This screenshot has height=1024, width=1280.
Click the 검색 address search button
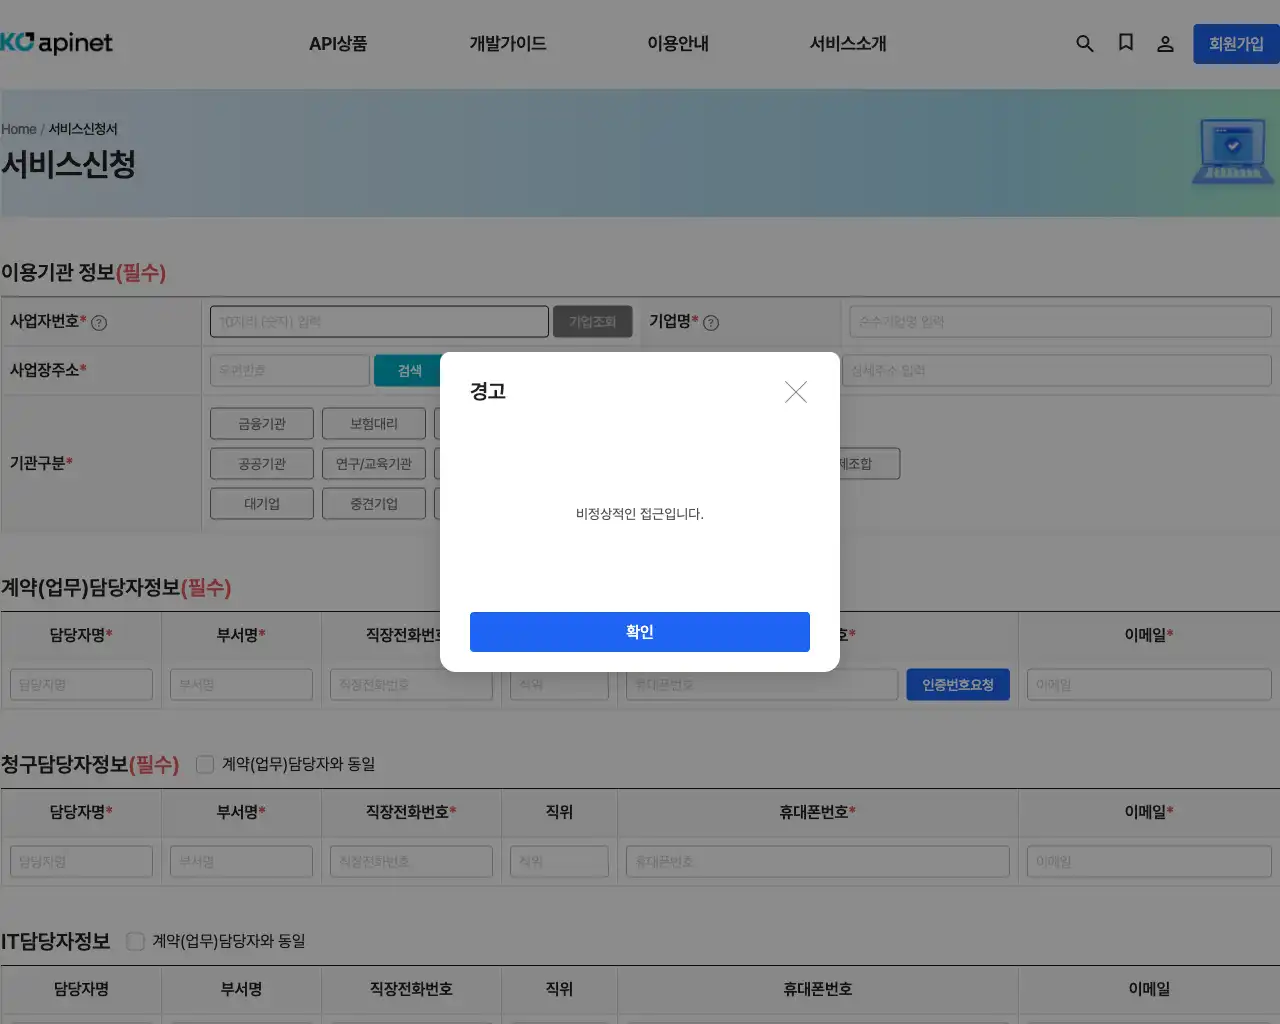[409, 370]
